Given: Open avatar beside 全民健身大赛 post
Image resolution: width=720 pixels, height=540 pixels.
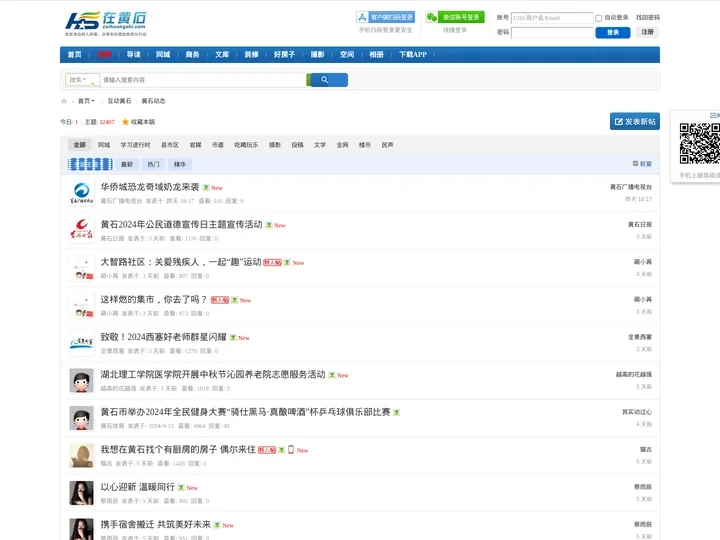Looking at the screenshot, I should (81, 418).
